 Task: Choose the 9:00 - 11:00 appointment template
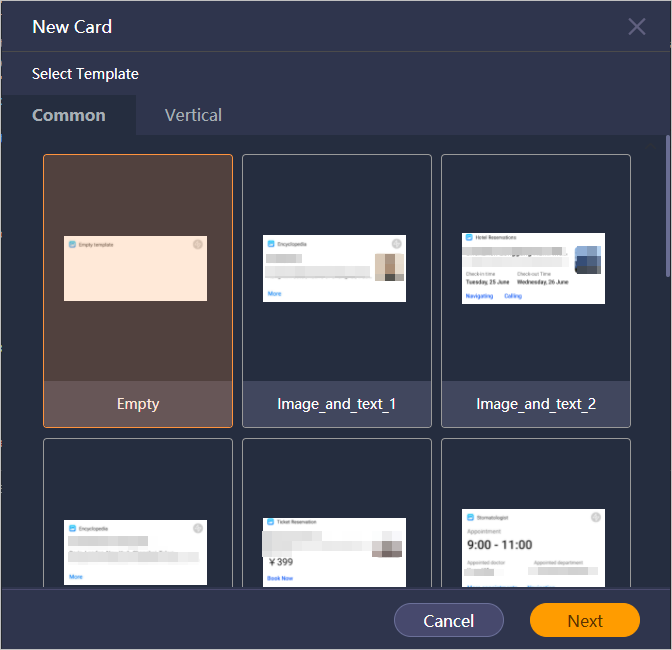(536, 513)
